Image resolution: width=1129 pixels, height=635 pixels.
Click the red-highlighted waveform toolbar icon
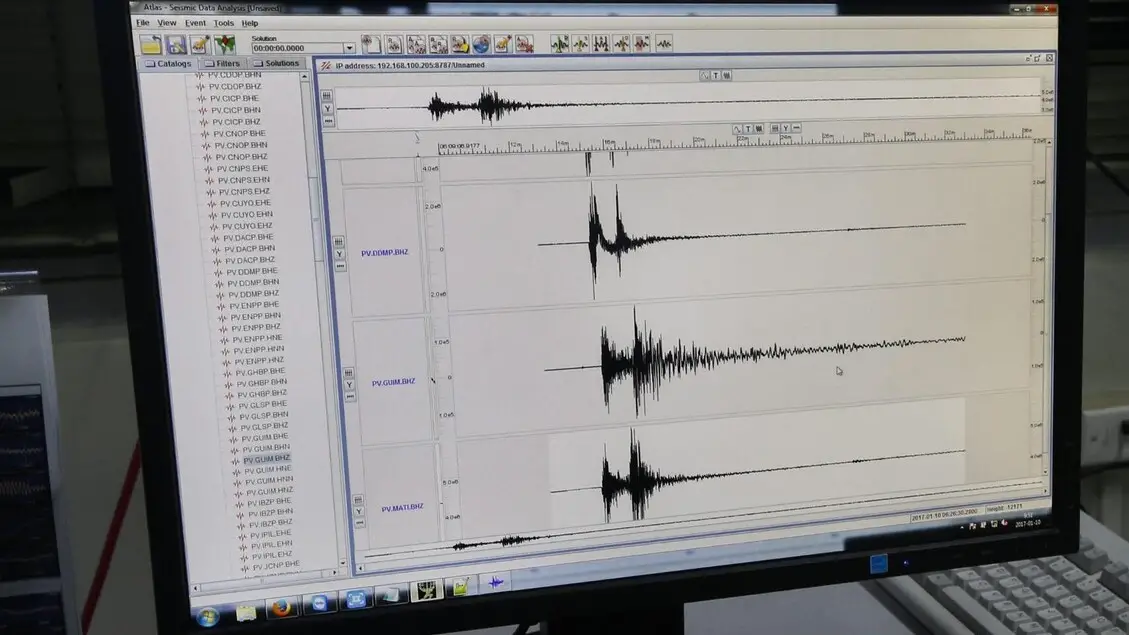point(642,44)
